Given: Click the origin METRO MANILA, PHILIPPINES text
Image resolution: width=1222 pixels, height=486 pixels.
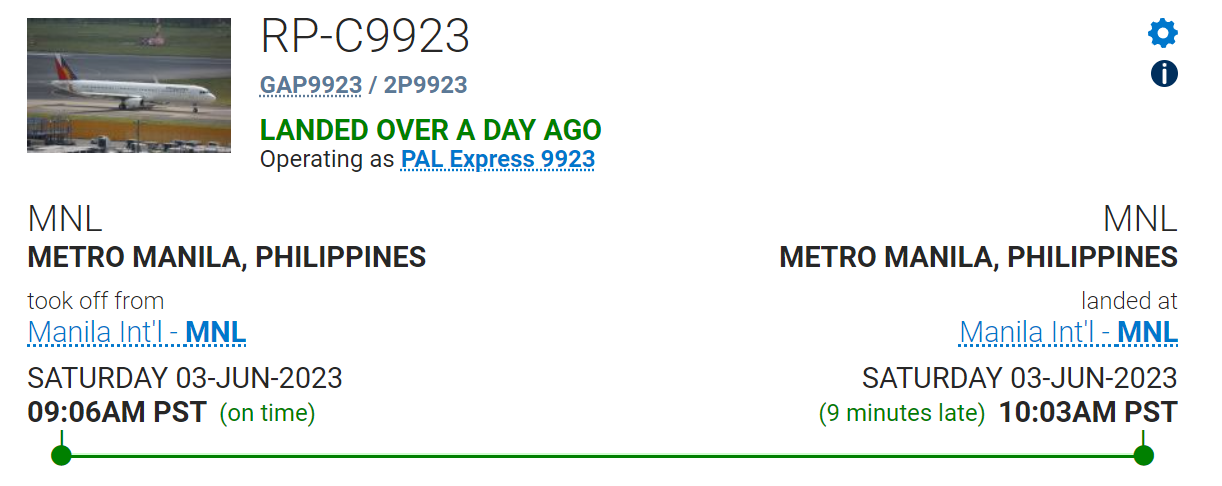Looking at the screenshot, I should click(x=226, y=257).
